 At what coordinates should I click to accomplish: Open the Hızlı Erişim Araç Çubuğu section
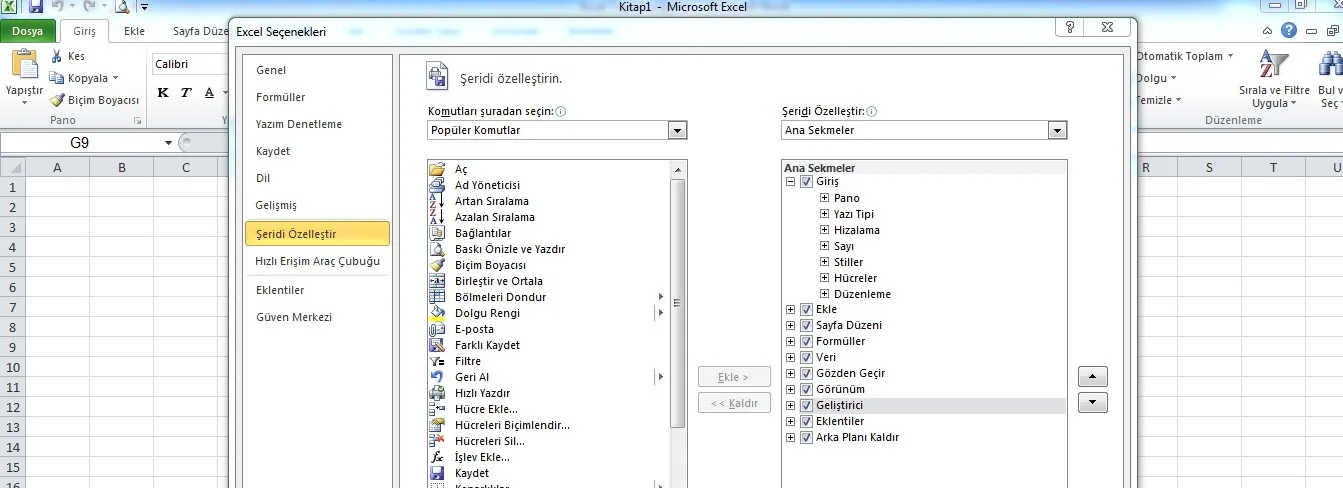point(317,261)
